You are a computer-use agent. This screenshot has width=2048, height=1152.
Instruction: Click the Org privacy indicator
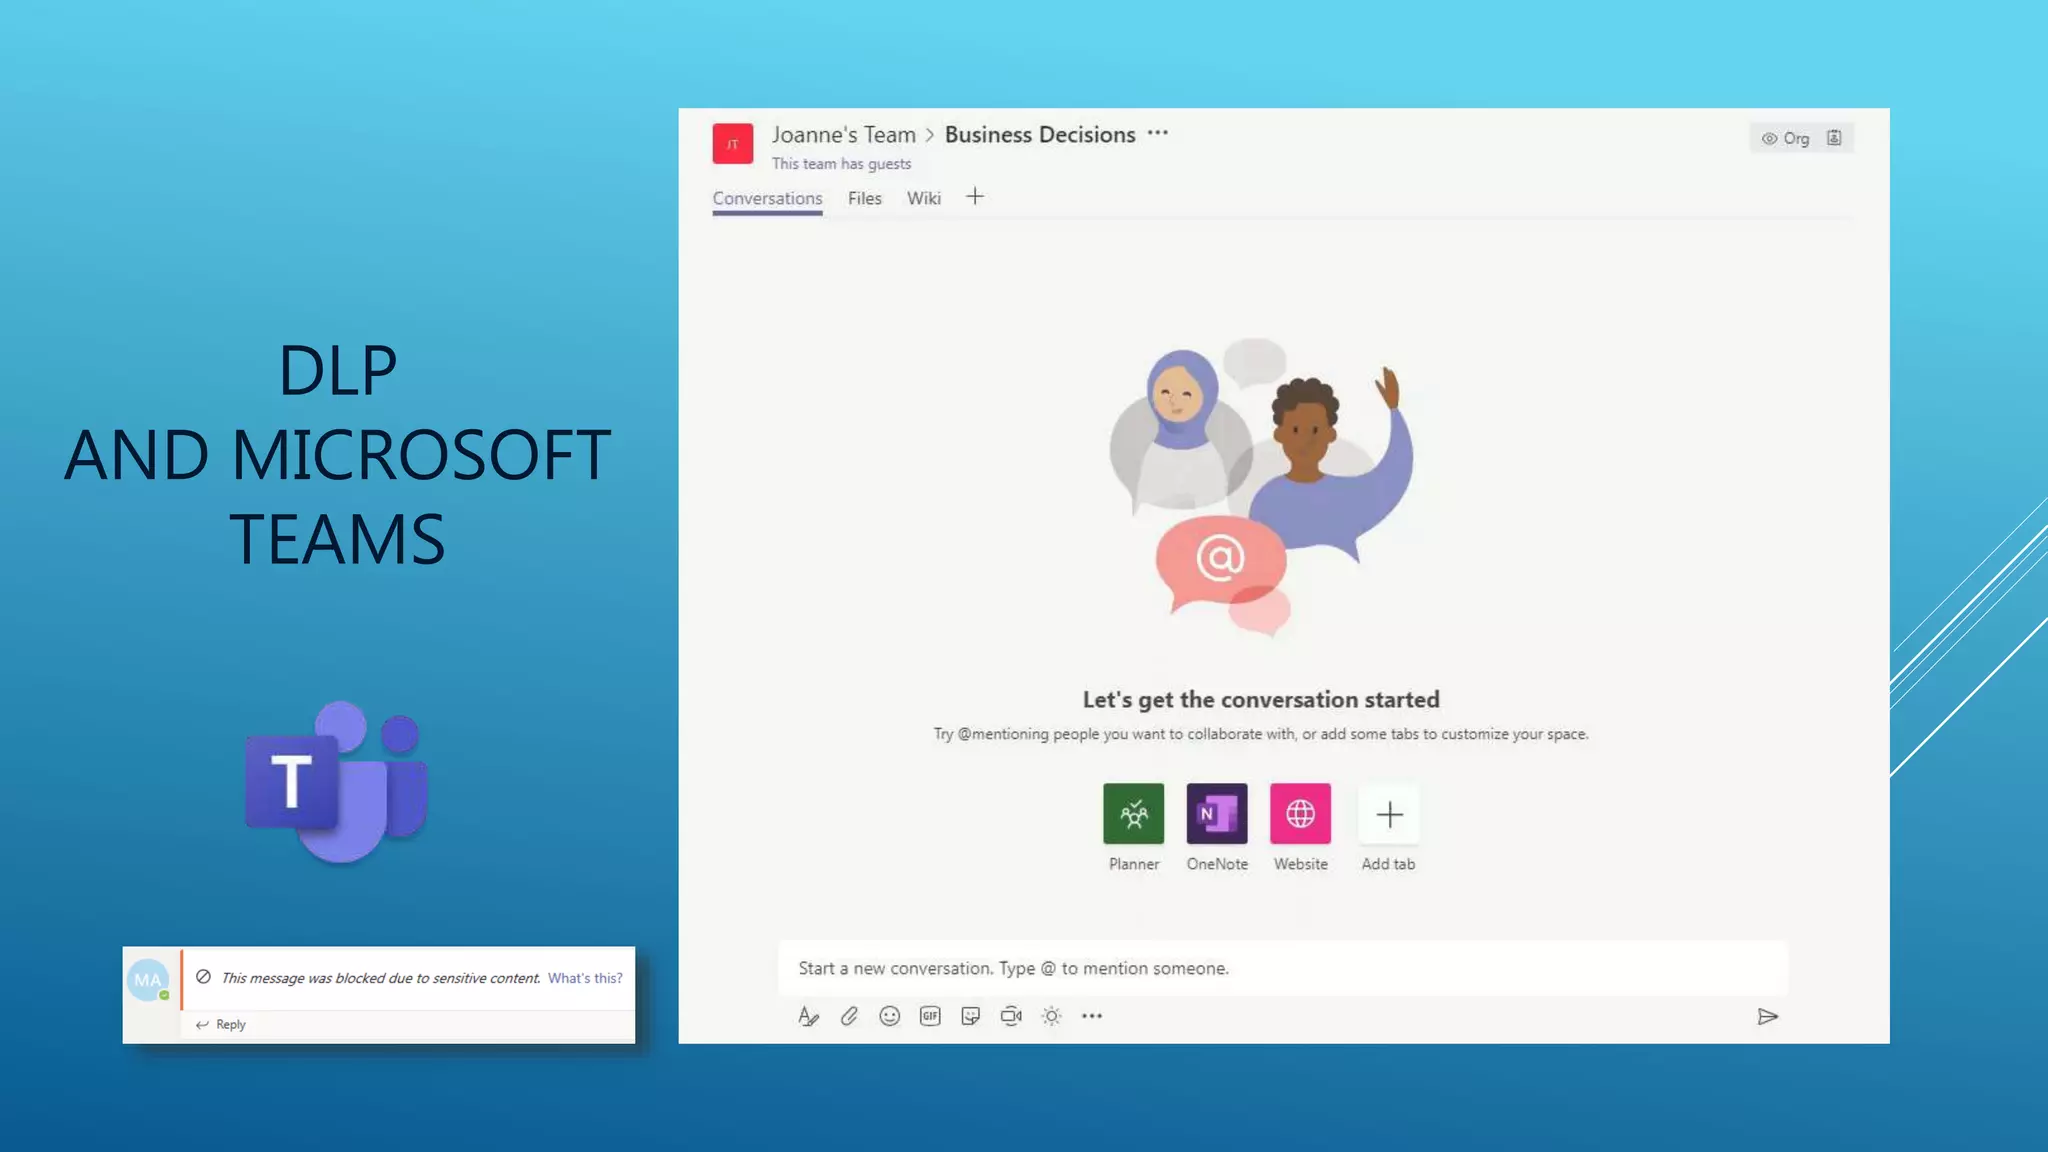click(1785, 138)
